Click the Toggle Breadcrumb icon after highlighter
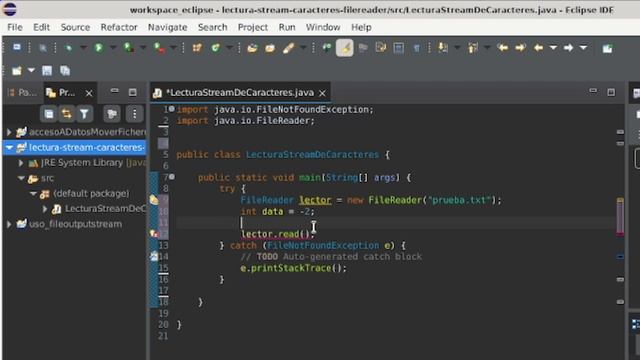The height and width of the screenshot is (360, 640). coord(363,48)
